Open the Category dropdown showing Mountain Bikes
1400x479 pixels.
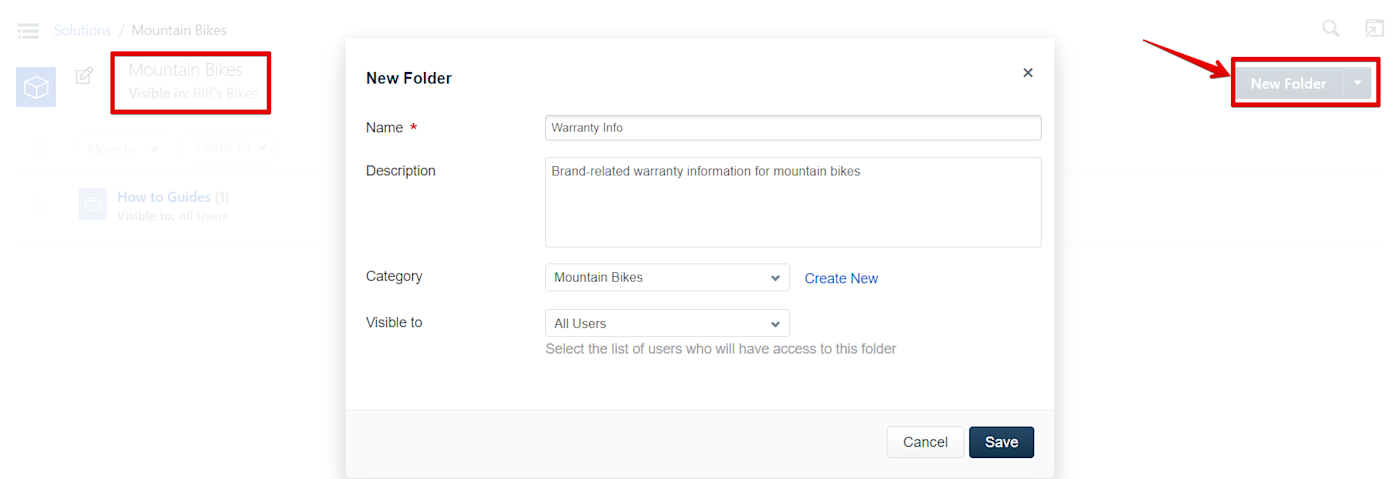(667, 278)
